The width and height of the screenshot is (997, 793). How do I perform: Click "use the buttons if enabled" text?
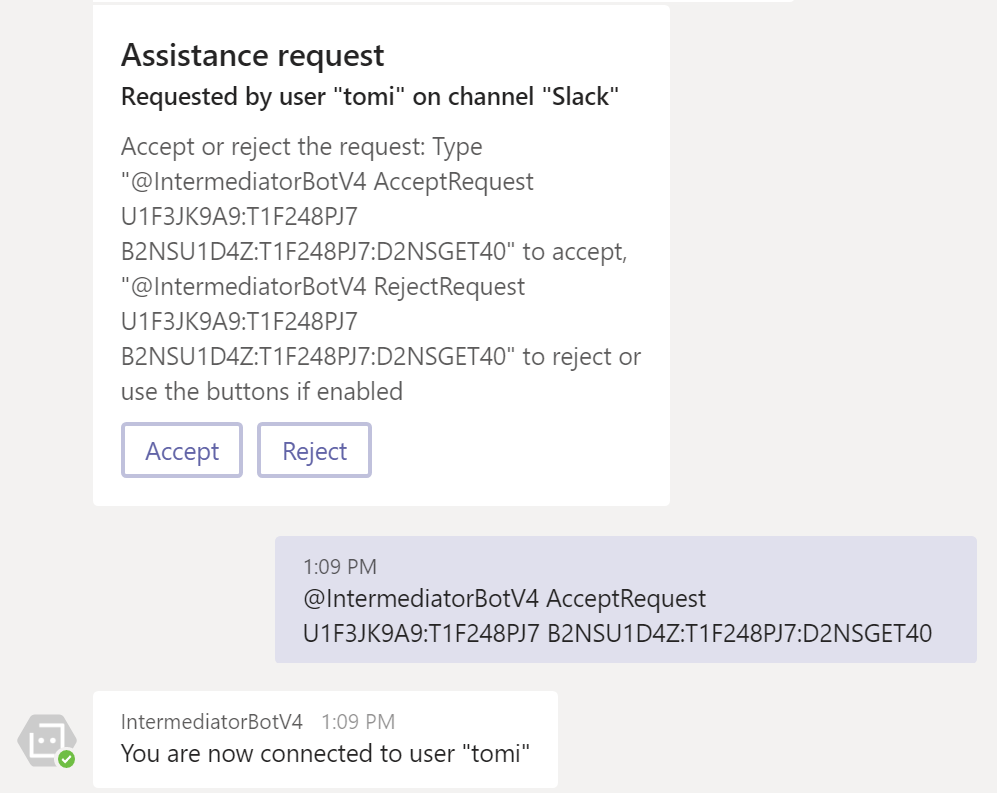coord(262,391)
